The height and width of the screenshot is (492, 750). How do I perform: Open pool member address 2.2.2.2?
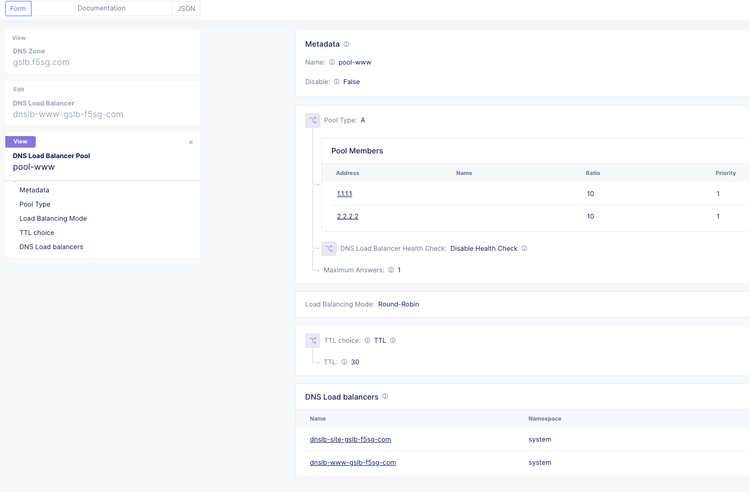(x=347, y=216)
